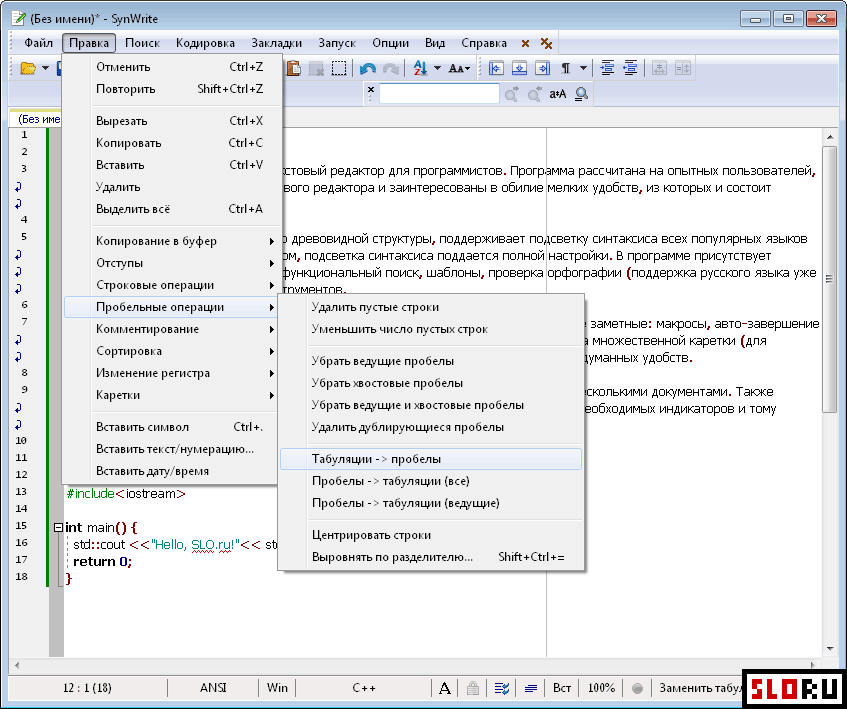The width and height of the screenshot is (847, 709).
Task: Choose Выровнять по разделителю option
Action: (x=431, y=557)
